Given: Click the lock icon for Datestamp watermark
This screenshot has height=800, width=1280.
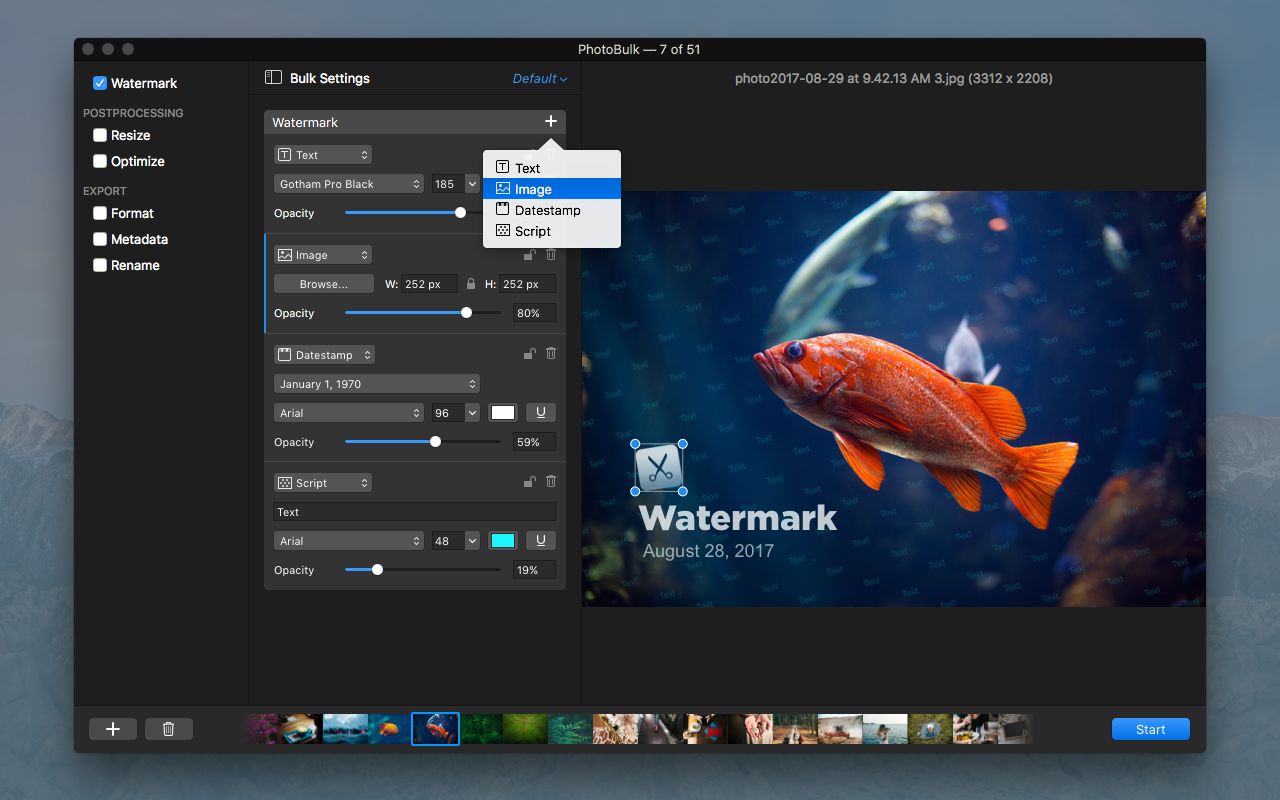Looking at the screenshot, I should 530,354.
